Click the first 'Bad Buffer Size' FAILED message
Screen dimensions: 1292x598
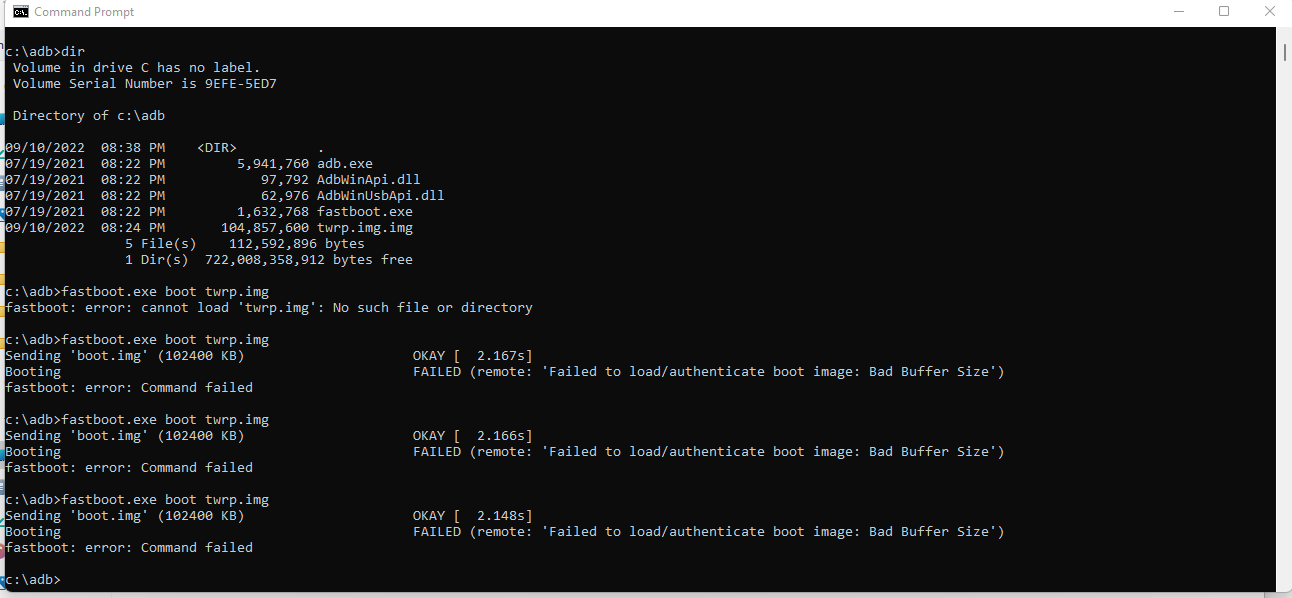click(x=709, y=372)
